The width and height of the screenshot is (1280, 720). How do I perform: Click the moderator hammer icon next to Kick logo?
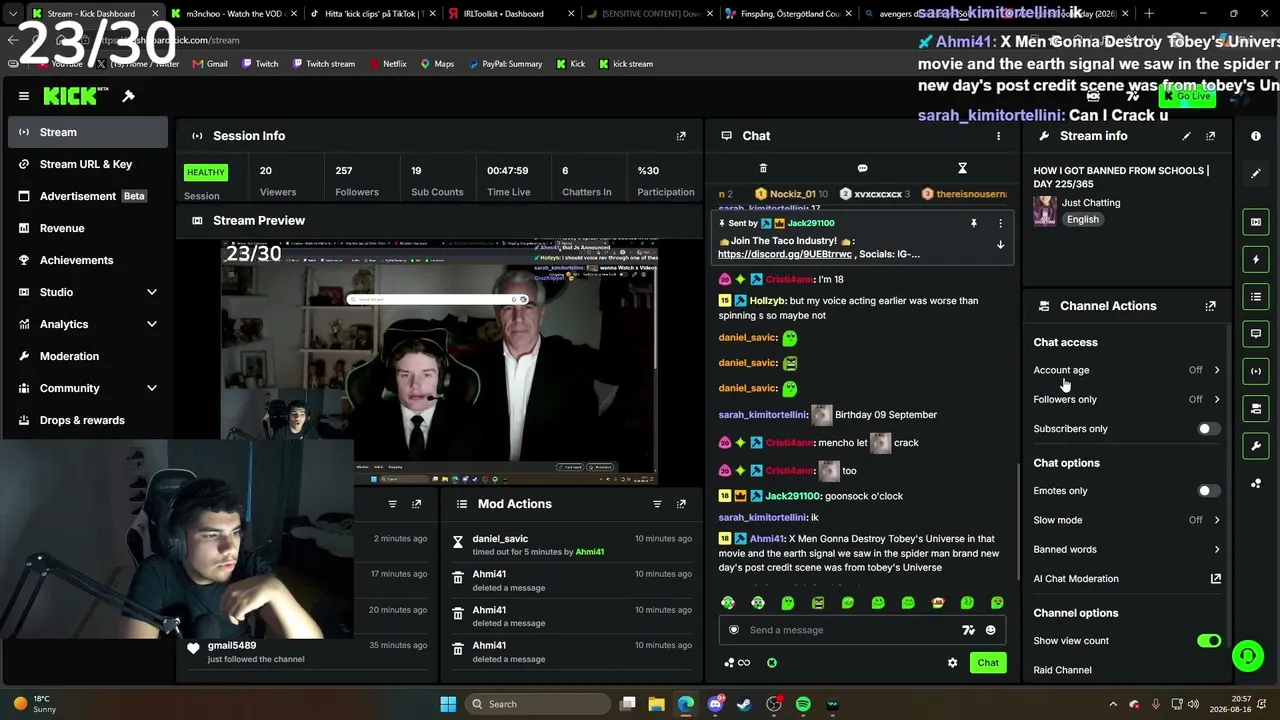128,96
